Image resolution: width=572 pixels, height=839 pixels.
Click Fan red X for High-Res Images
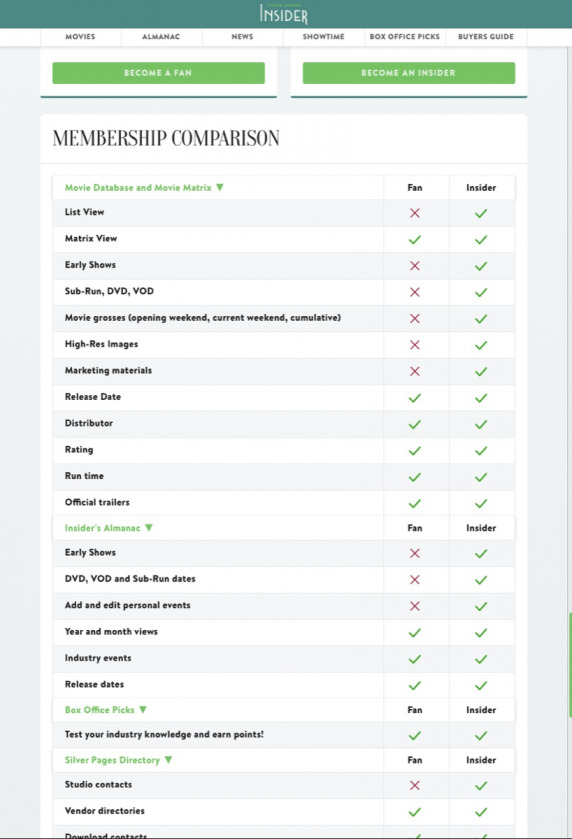click(415, 345)
